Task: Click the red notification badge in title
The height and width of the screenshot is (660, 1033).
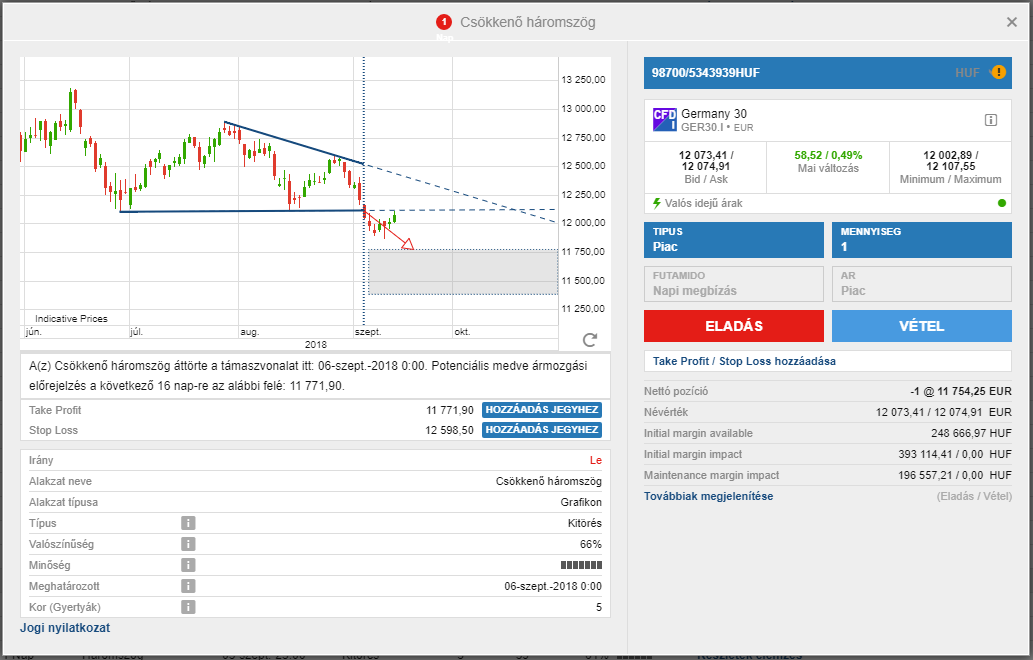Action: pos(444,22)
